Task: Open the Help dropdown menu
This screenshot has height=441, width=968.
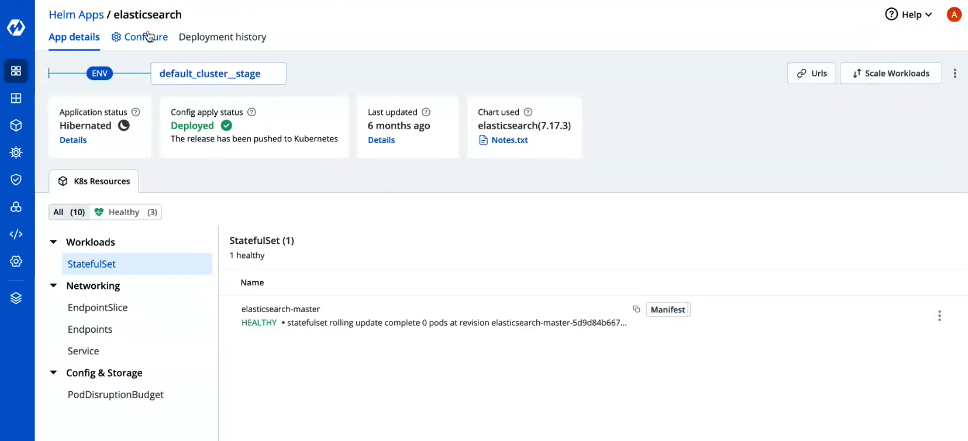Action: coord(908,15)
